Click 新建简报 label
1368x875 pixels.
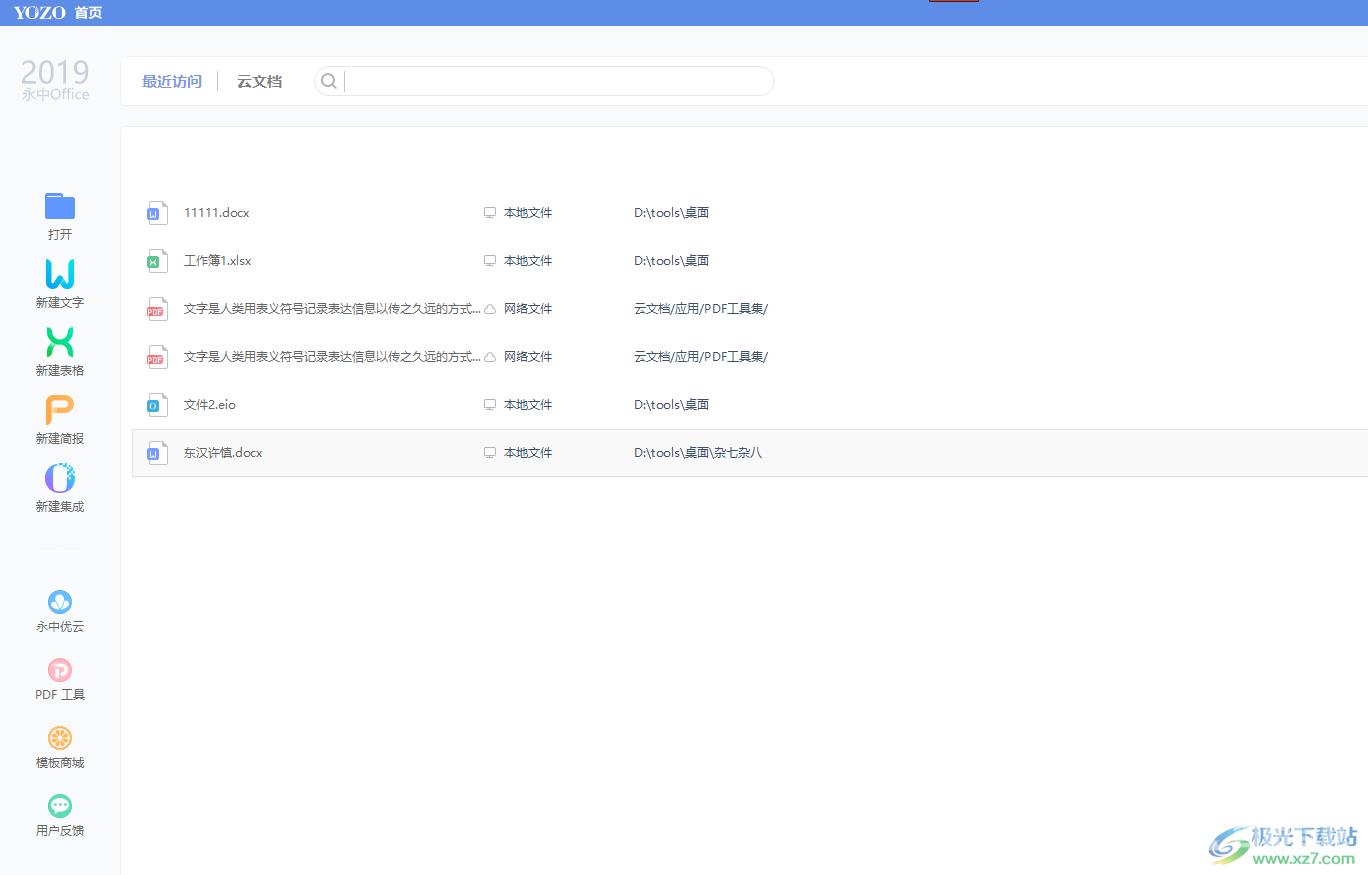click(x=60, y=438)
